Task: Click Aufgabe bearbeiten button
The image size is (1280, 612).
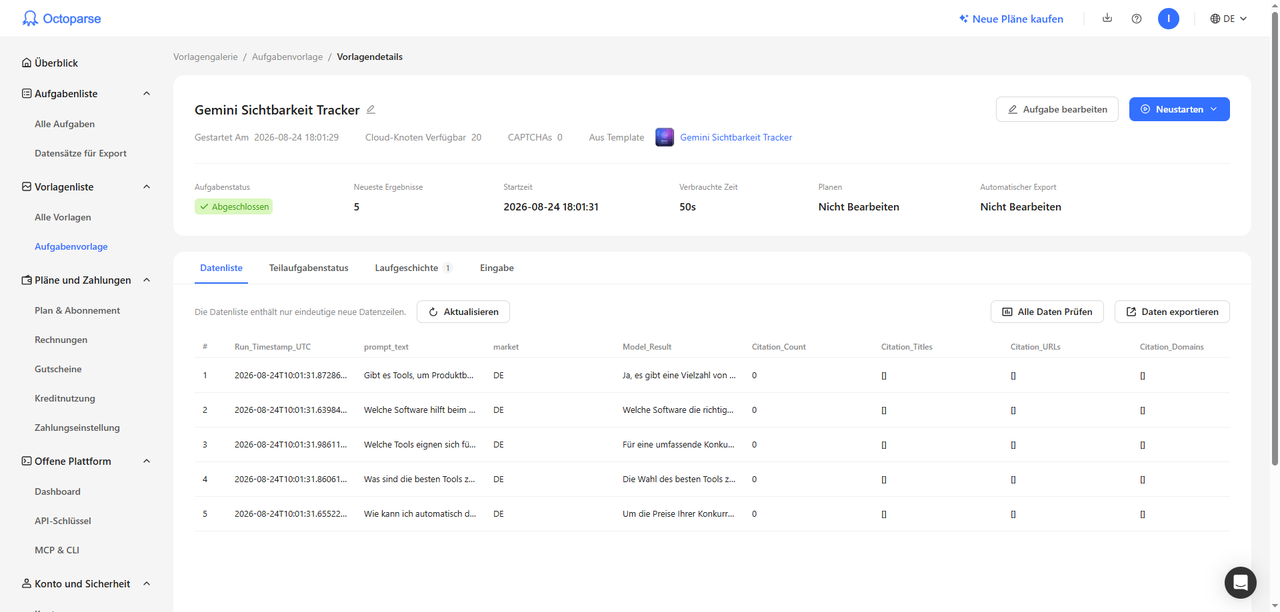Action: click(x=1057, y=109)
